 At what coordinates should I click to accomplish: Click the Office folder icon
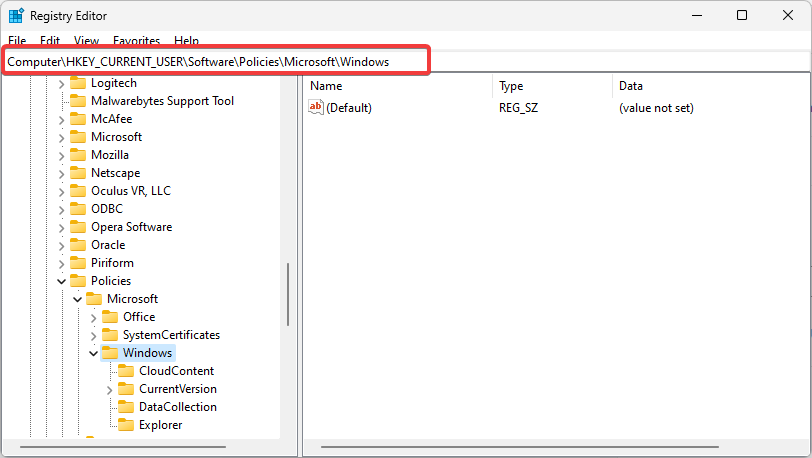110,317
